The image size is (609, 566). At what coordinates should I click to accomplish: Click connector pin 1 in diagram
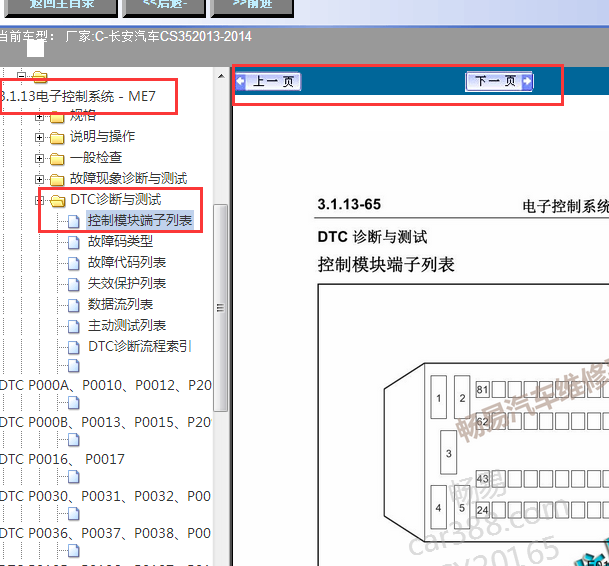tap(438, 397)
